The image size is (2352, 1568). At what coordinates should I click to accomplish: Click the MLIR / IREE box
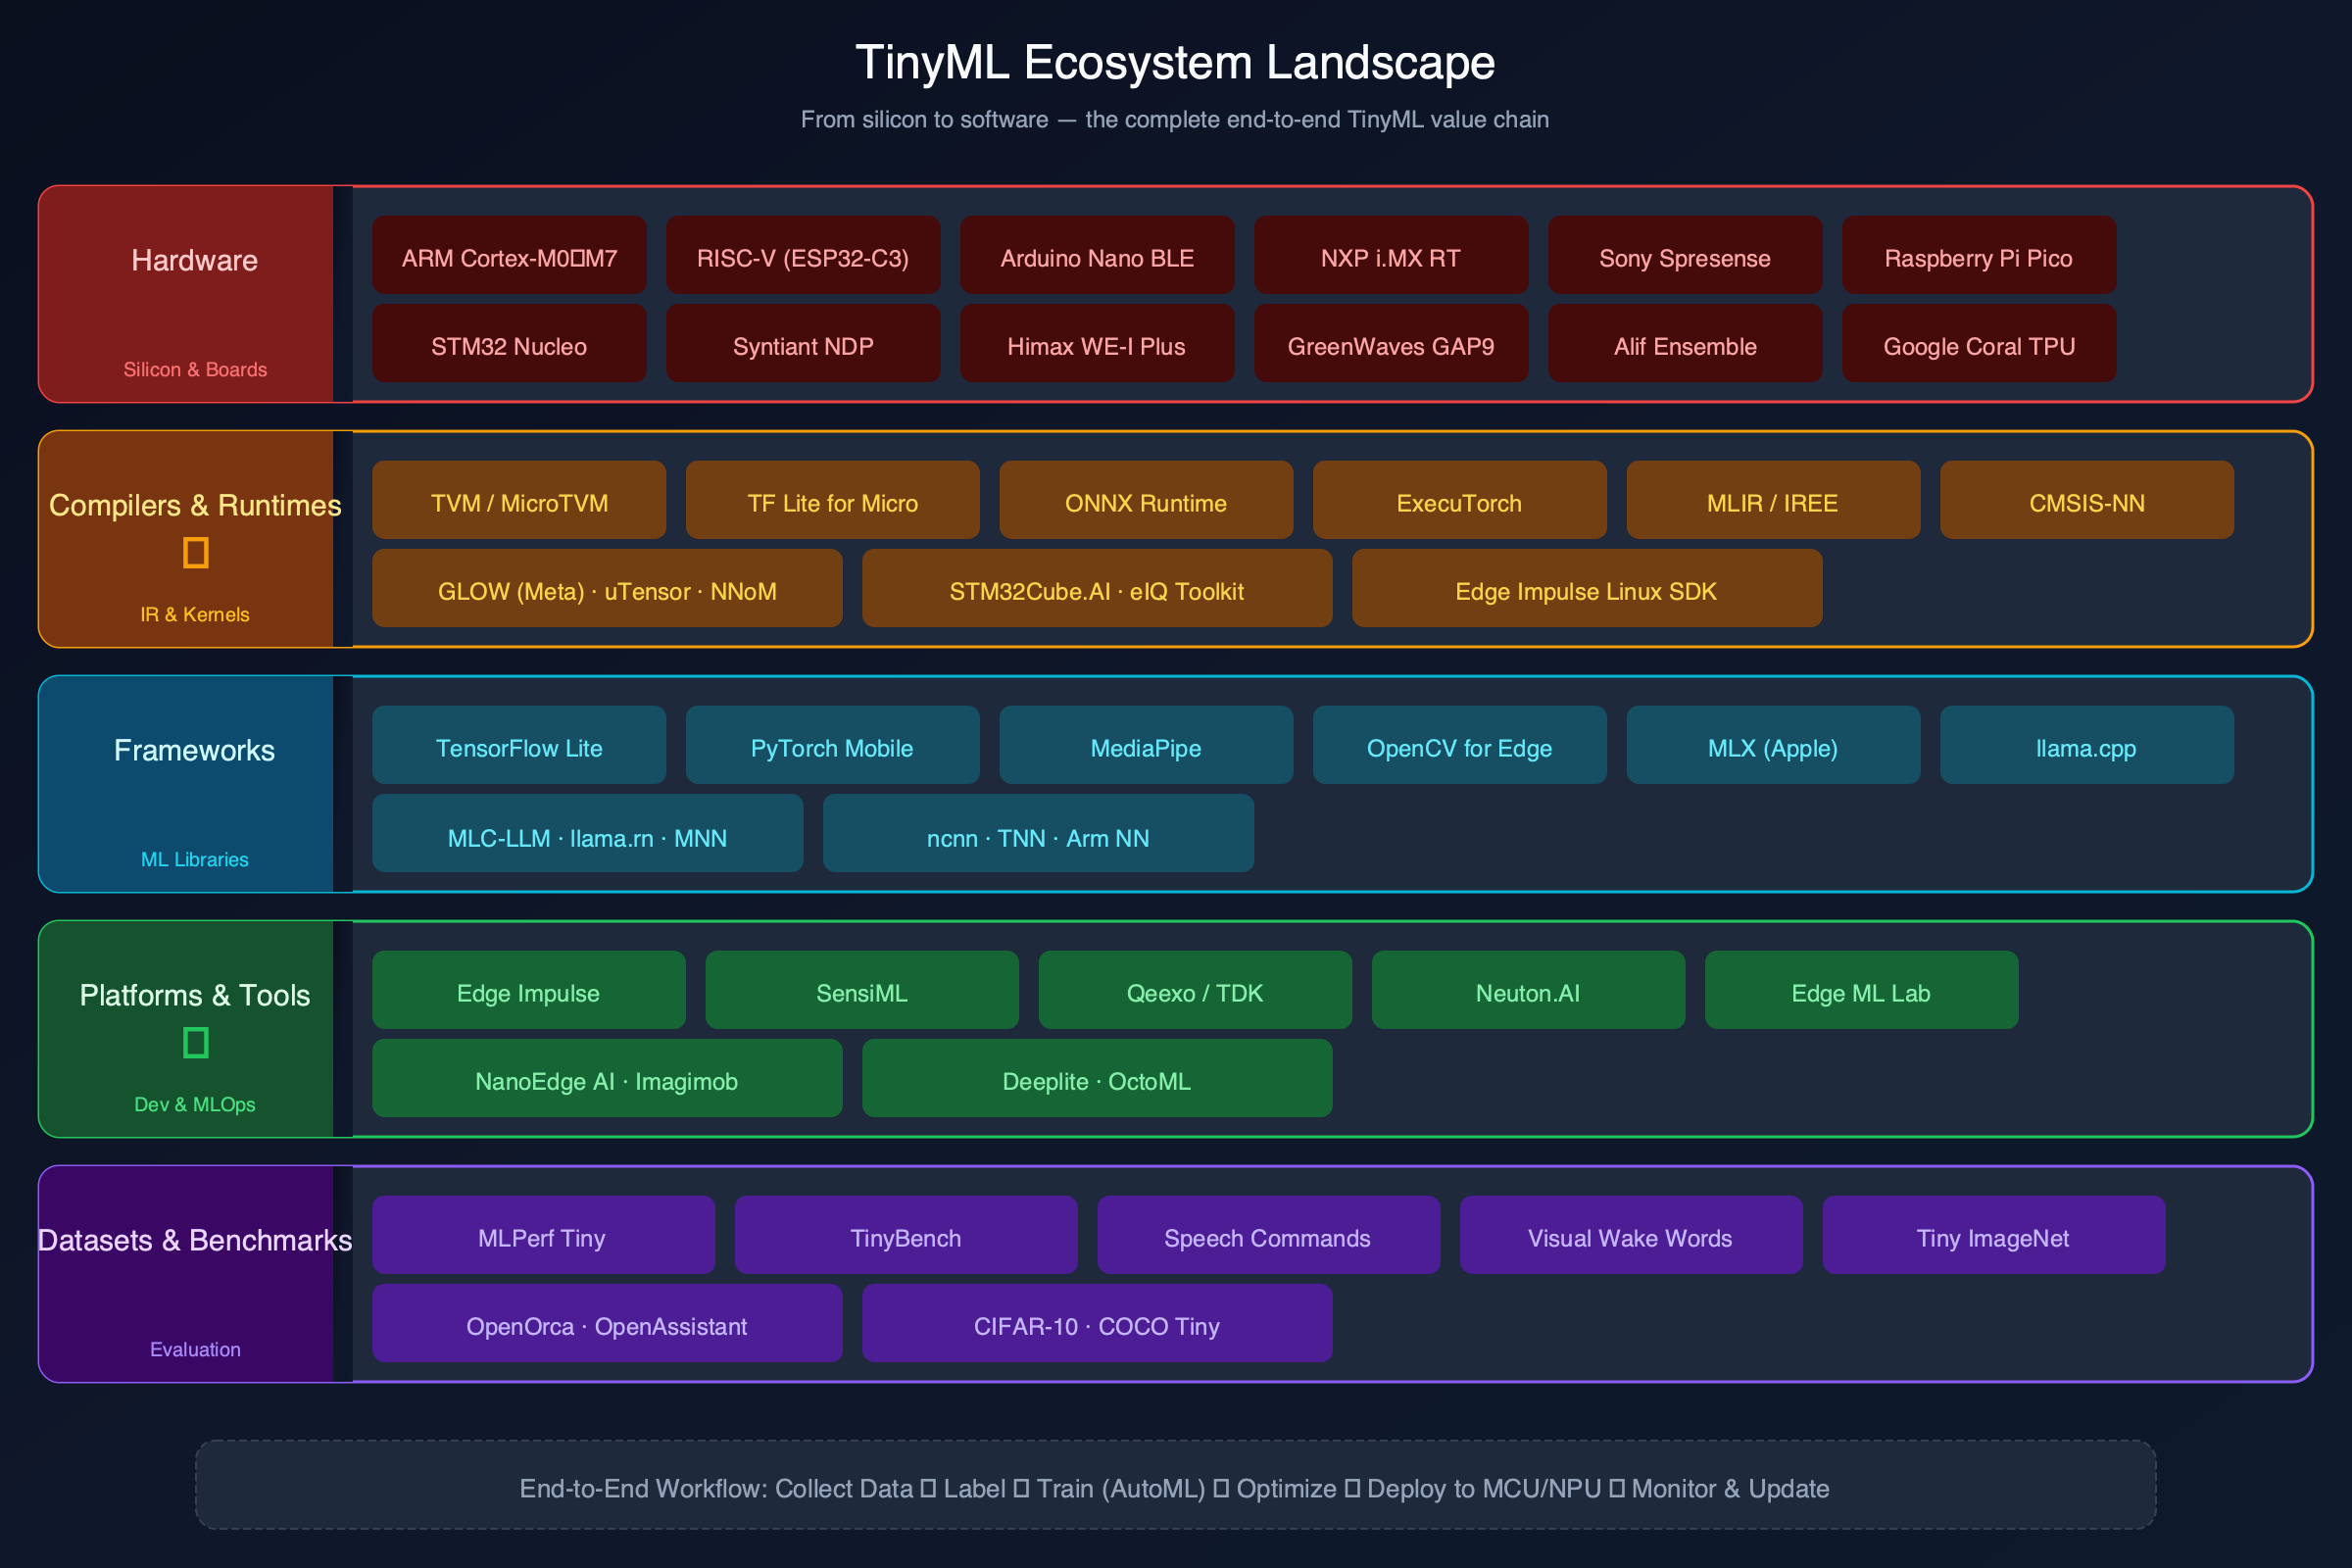pyautogui.click(x=1773, y=500)
